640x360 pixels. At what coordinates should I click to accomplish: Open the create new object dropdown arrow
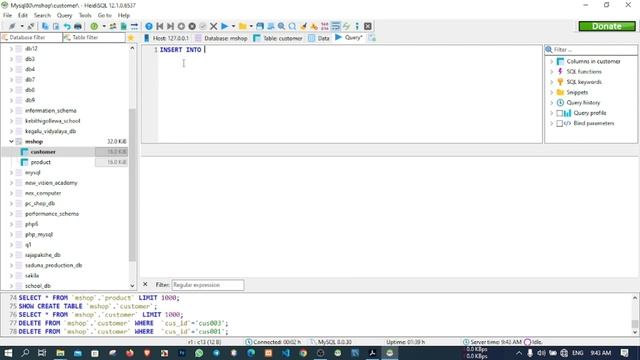104,26
